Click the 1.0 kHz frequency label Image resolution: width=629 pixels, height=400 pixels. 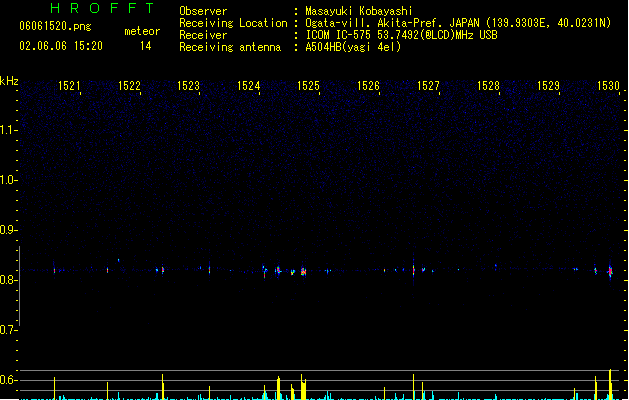[8, 180]
